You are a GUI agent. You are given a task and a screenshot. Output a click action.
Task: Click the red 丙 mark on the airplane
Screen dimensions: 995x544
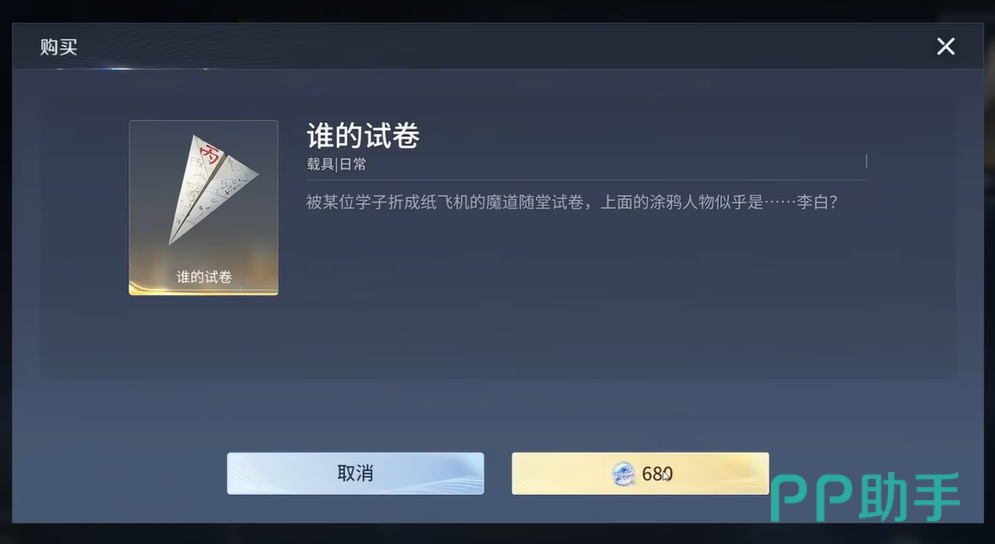(x=208, y=154)
